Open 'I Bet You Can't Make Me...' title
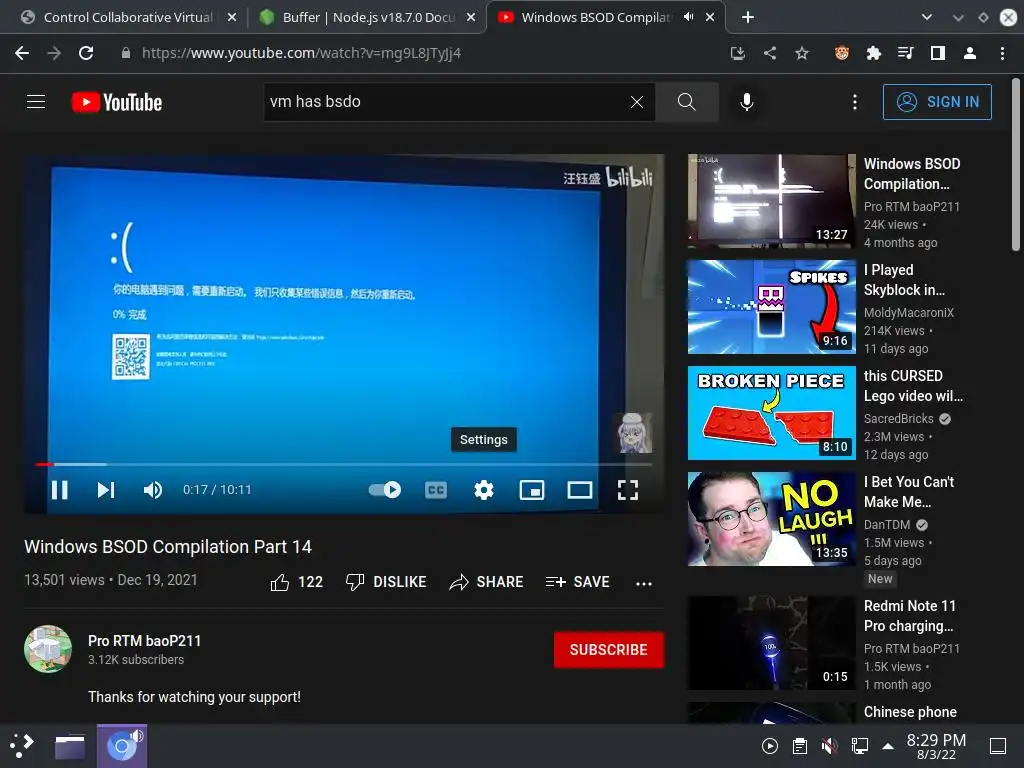 pos(908,492)
